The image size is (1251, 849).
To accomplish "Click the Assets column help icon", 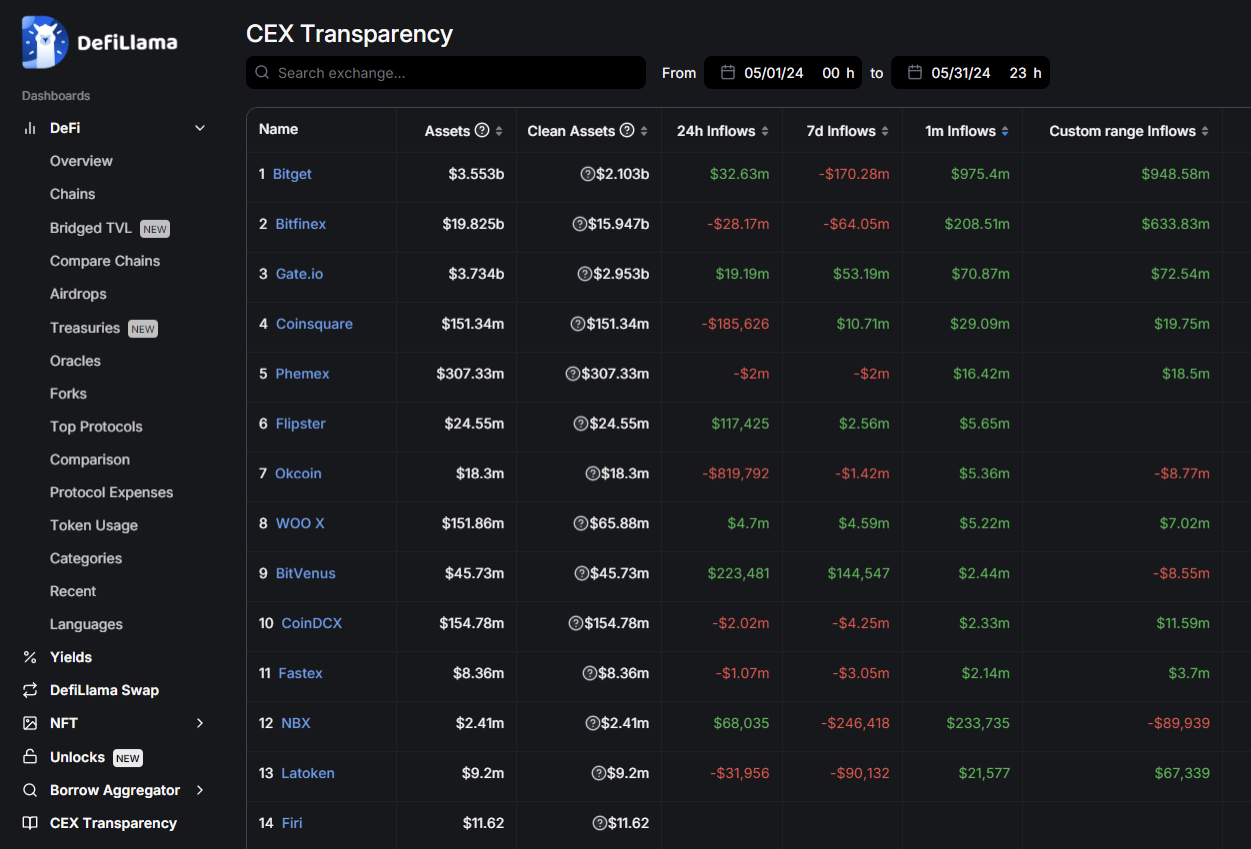I will pos(482,131).
